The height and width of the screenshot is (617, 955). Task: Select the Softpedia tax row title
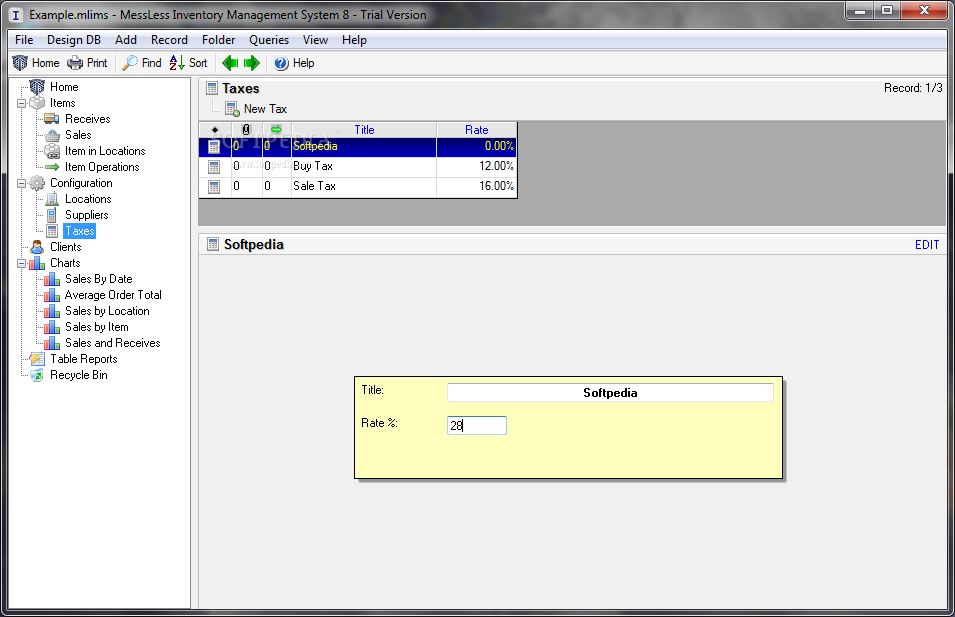[315, 146]
